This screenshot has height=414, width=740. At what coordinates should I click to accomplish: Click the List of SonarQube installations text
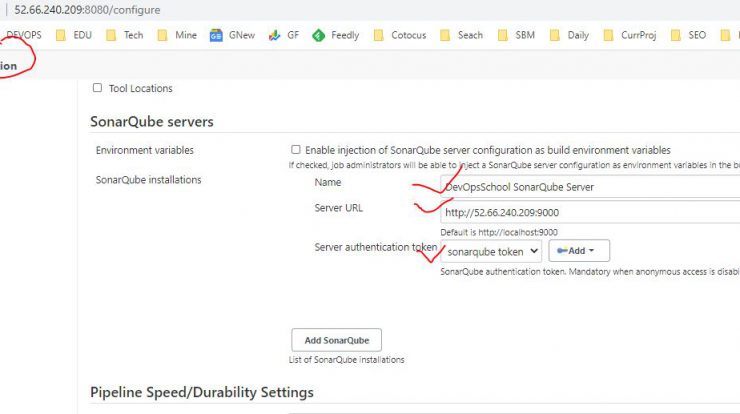[x=346, y=360]
